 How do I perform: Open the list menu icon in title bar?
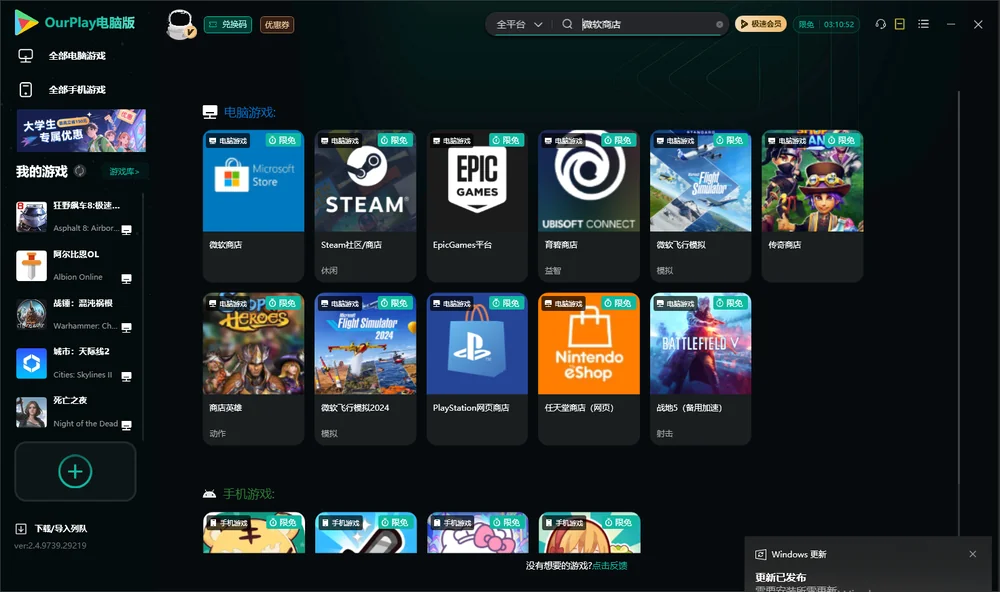(x=923, y=24)
